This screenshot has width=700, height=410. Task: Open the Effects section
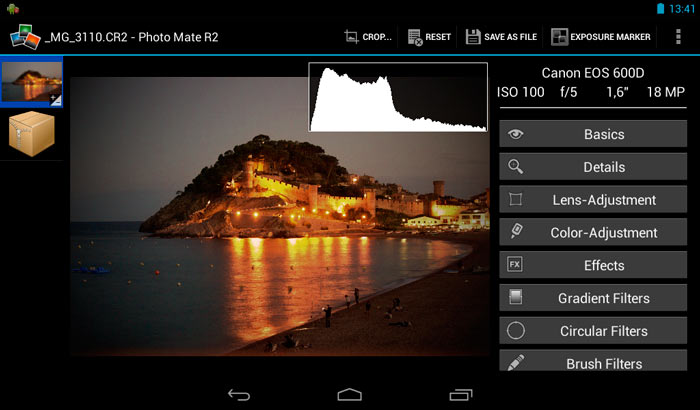593,265
